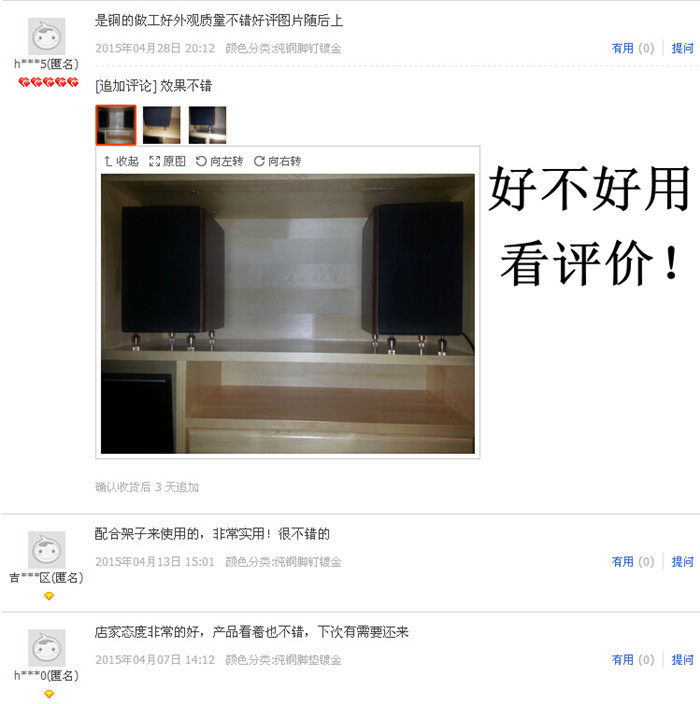
Task: Collapse the expanded photo with 收起
Action: click(x=121, y=161)
